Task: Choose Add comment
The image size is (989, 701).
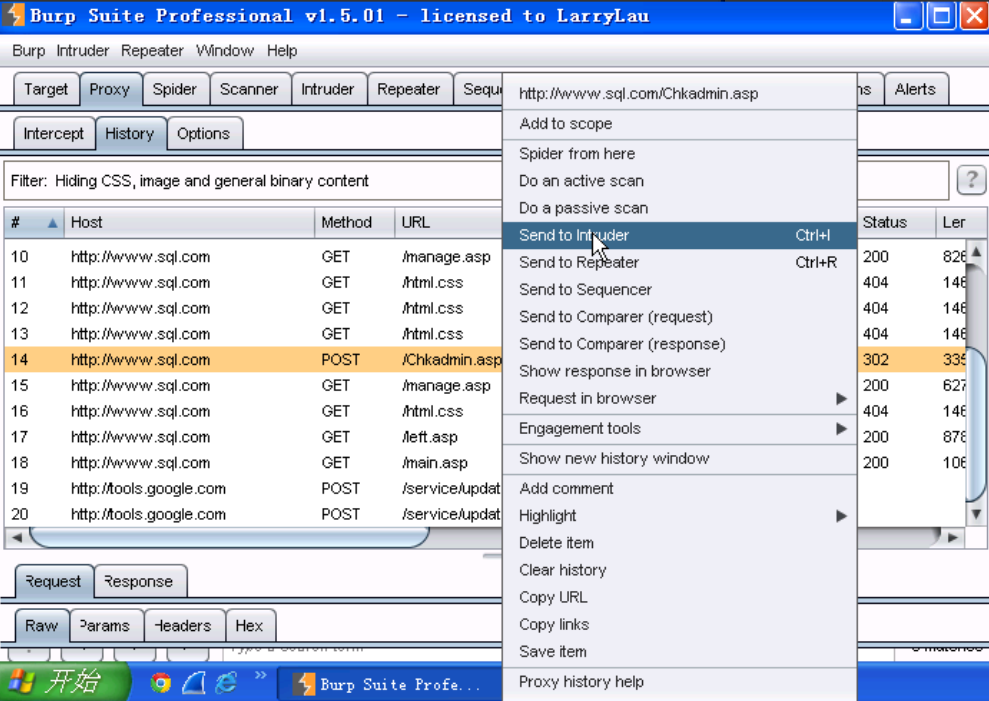Action: click(x=679, y=488)
